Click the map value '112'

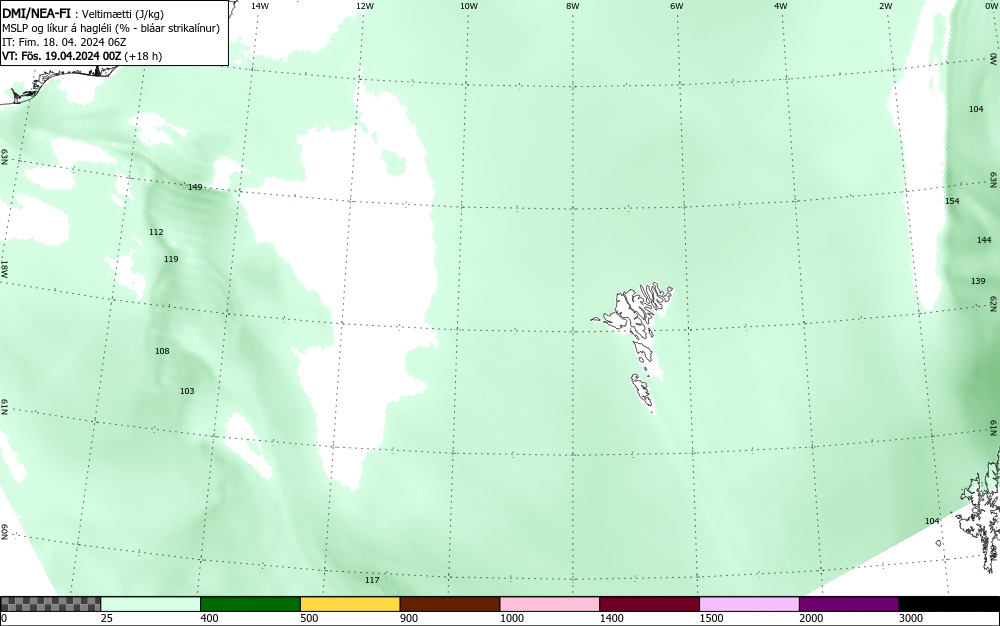pos(156,232)
